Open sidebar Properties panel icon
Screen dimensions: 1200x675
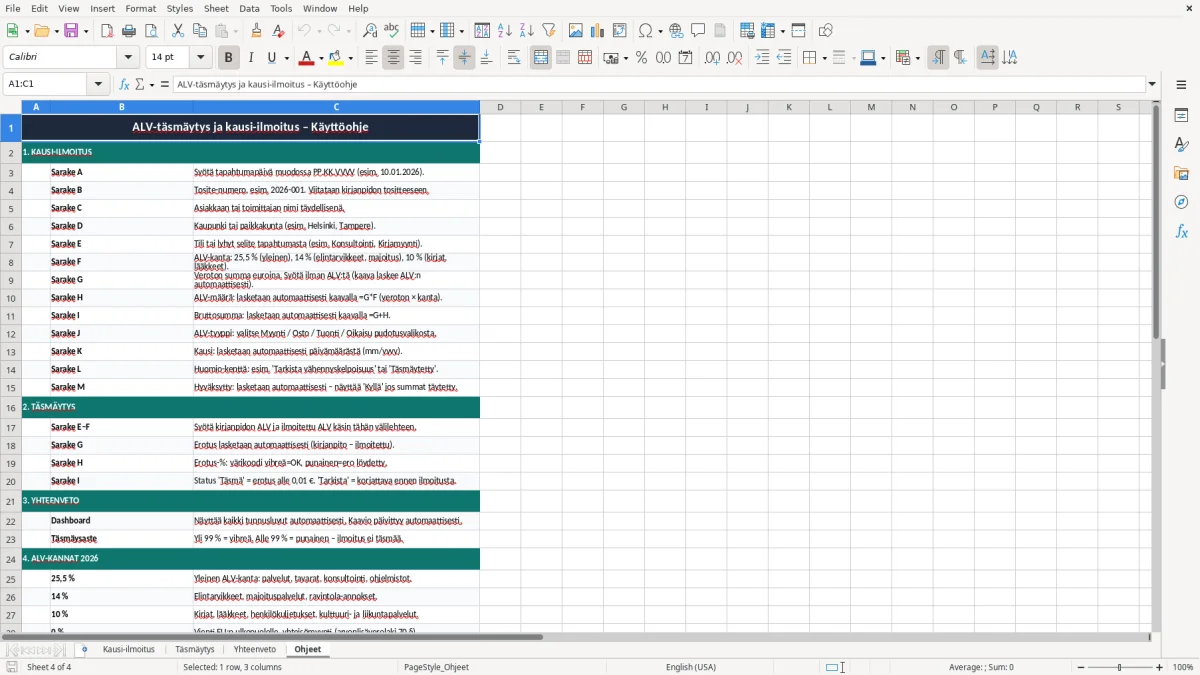point(1181,116)
